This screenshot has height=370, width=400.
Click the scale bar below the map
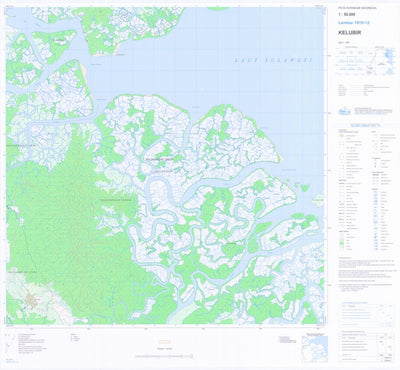(164, 356)
